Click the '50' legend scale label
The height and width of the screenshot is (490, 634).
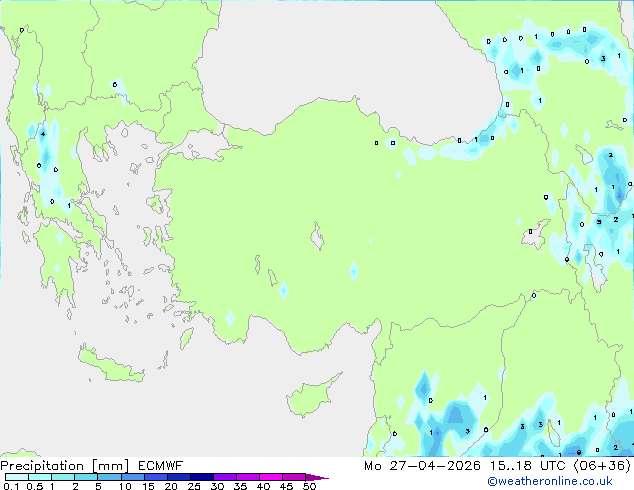(x=309, y=486)
